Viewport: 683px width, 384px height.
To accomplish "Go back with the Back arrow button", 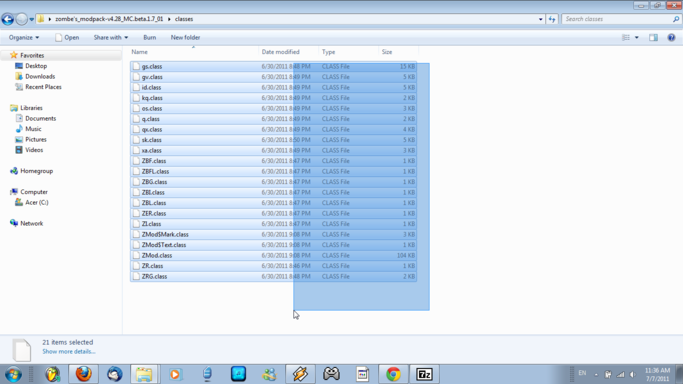I will [7, 19].
